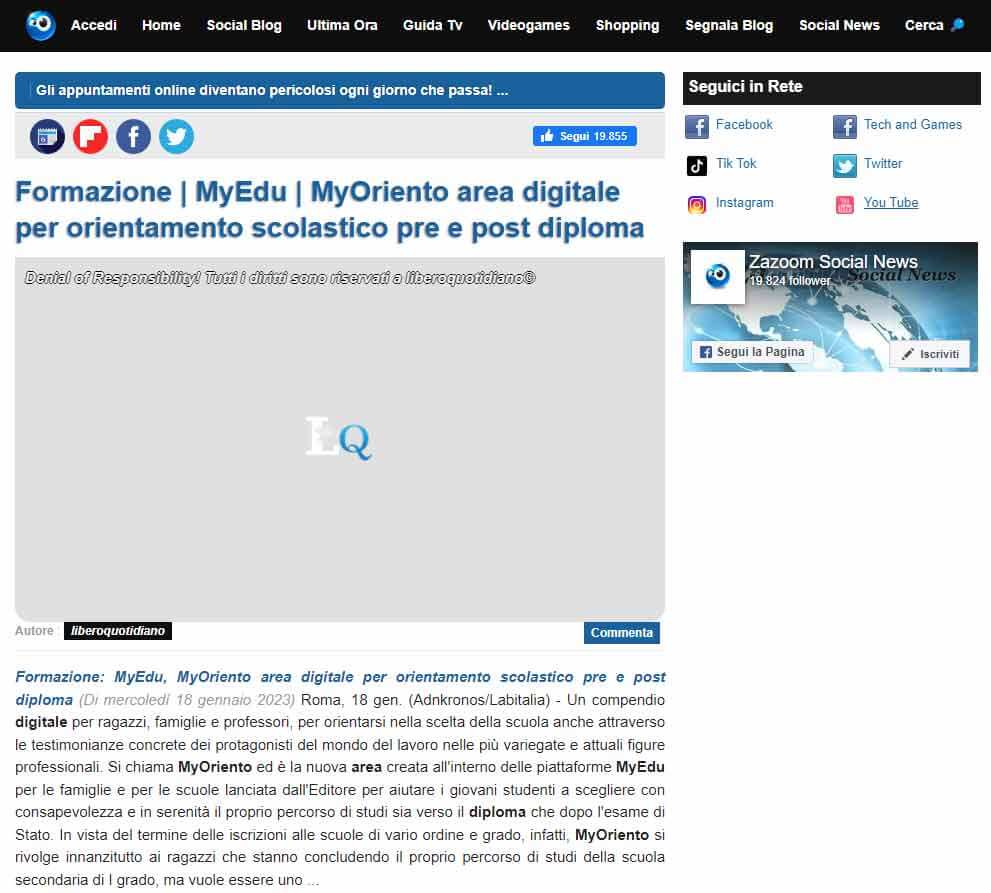Click the Facebook icon in Seguici in Rete

tap(696, 126)
